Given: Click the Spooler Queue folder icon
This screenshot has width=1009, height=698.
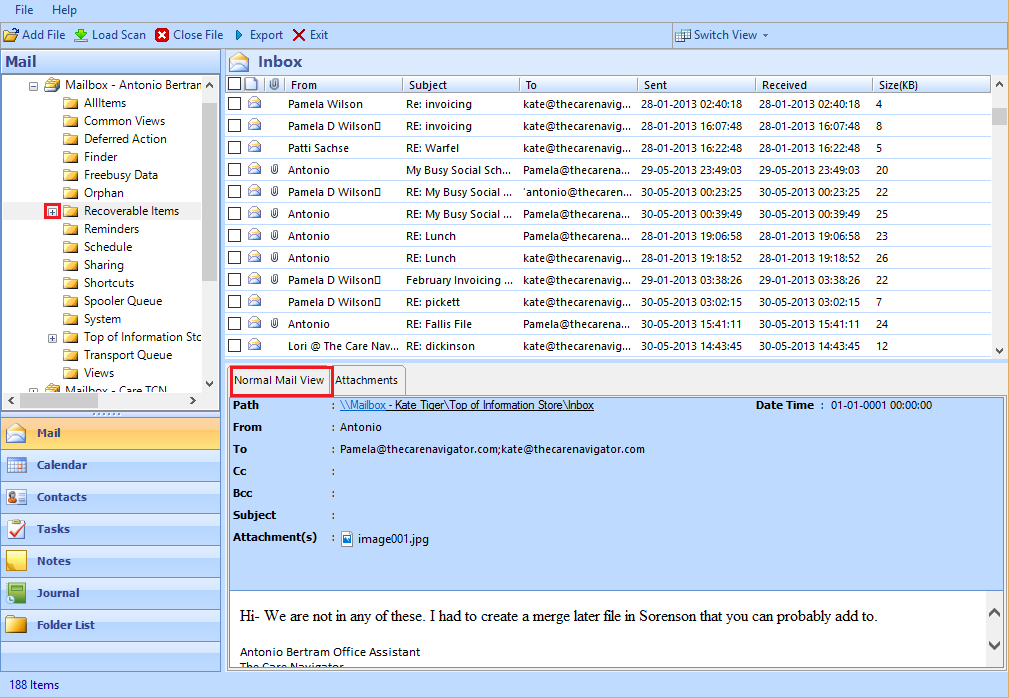Looking at the screenshot, I should 71,301.
